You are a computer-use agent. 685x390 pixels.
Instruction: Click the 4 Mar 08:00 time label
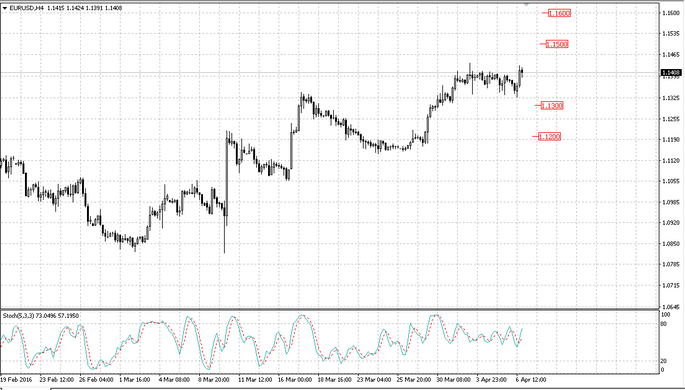click(174, 380)
